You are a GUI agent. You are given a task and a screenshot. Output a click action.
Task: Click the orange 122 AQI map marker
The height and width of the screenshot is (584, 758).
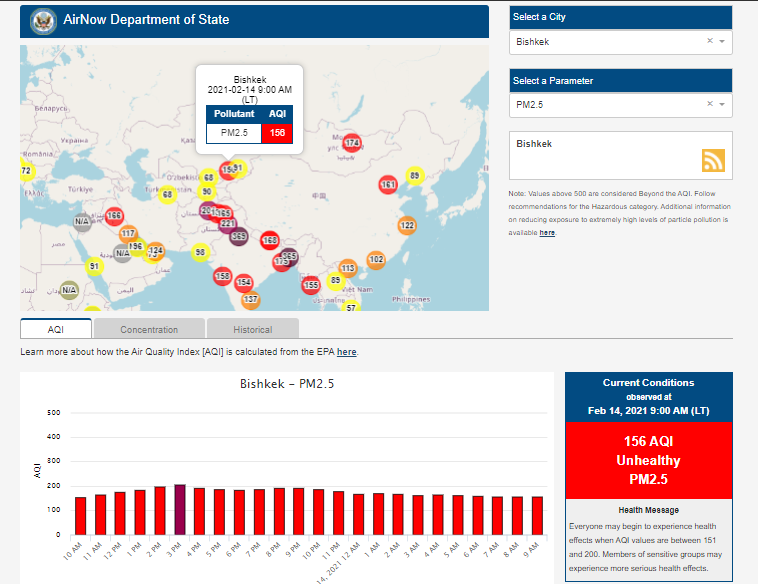tap(407, 226)
